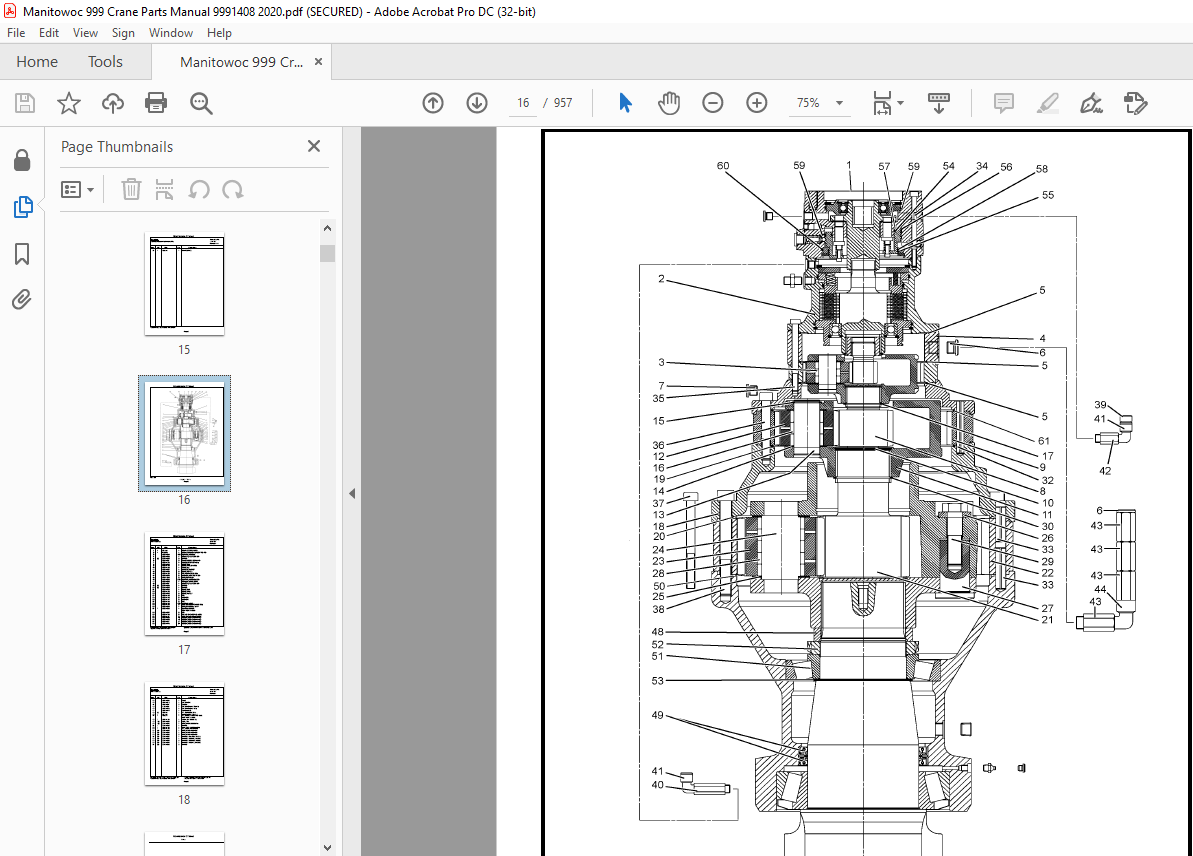1193x856 pixels.
Task: Toggle Page Thumbnails sidebar icon
Action: pos(22,207)
